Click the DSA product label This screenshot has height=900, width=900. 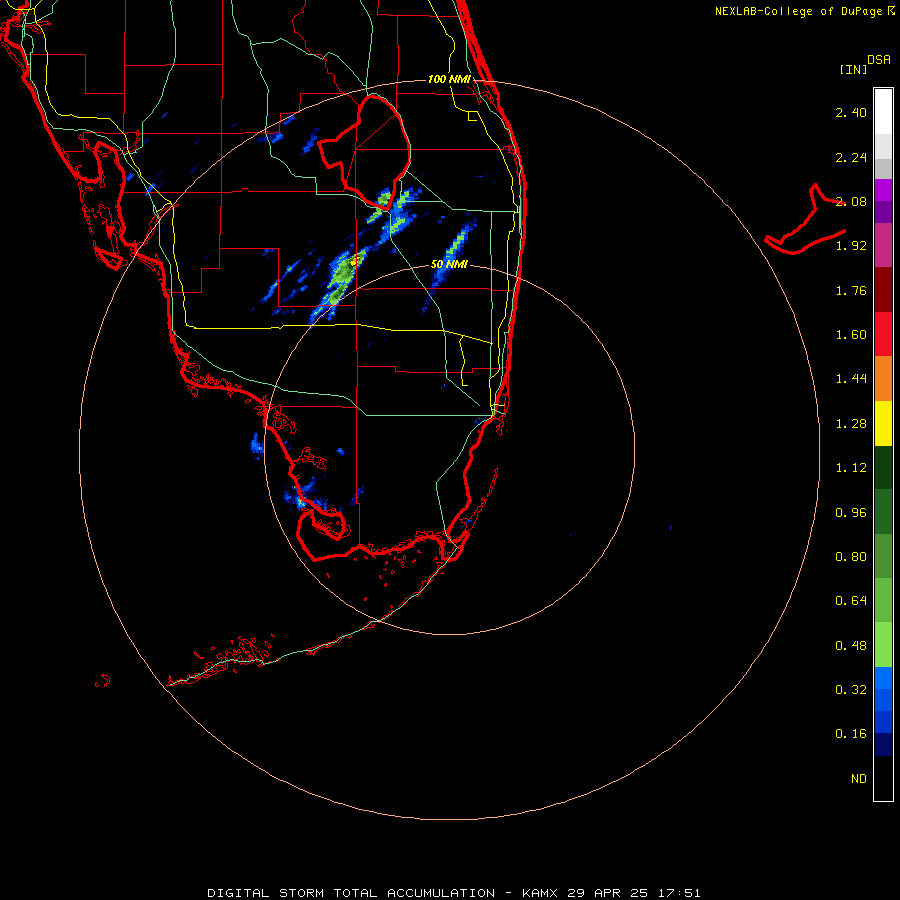879,60
